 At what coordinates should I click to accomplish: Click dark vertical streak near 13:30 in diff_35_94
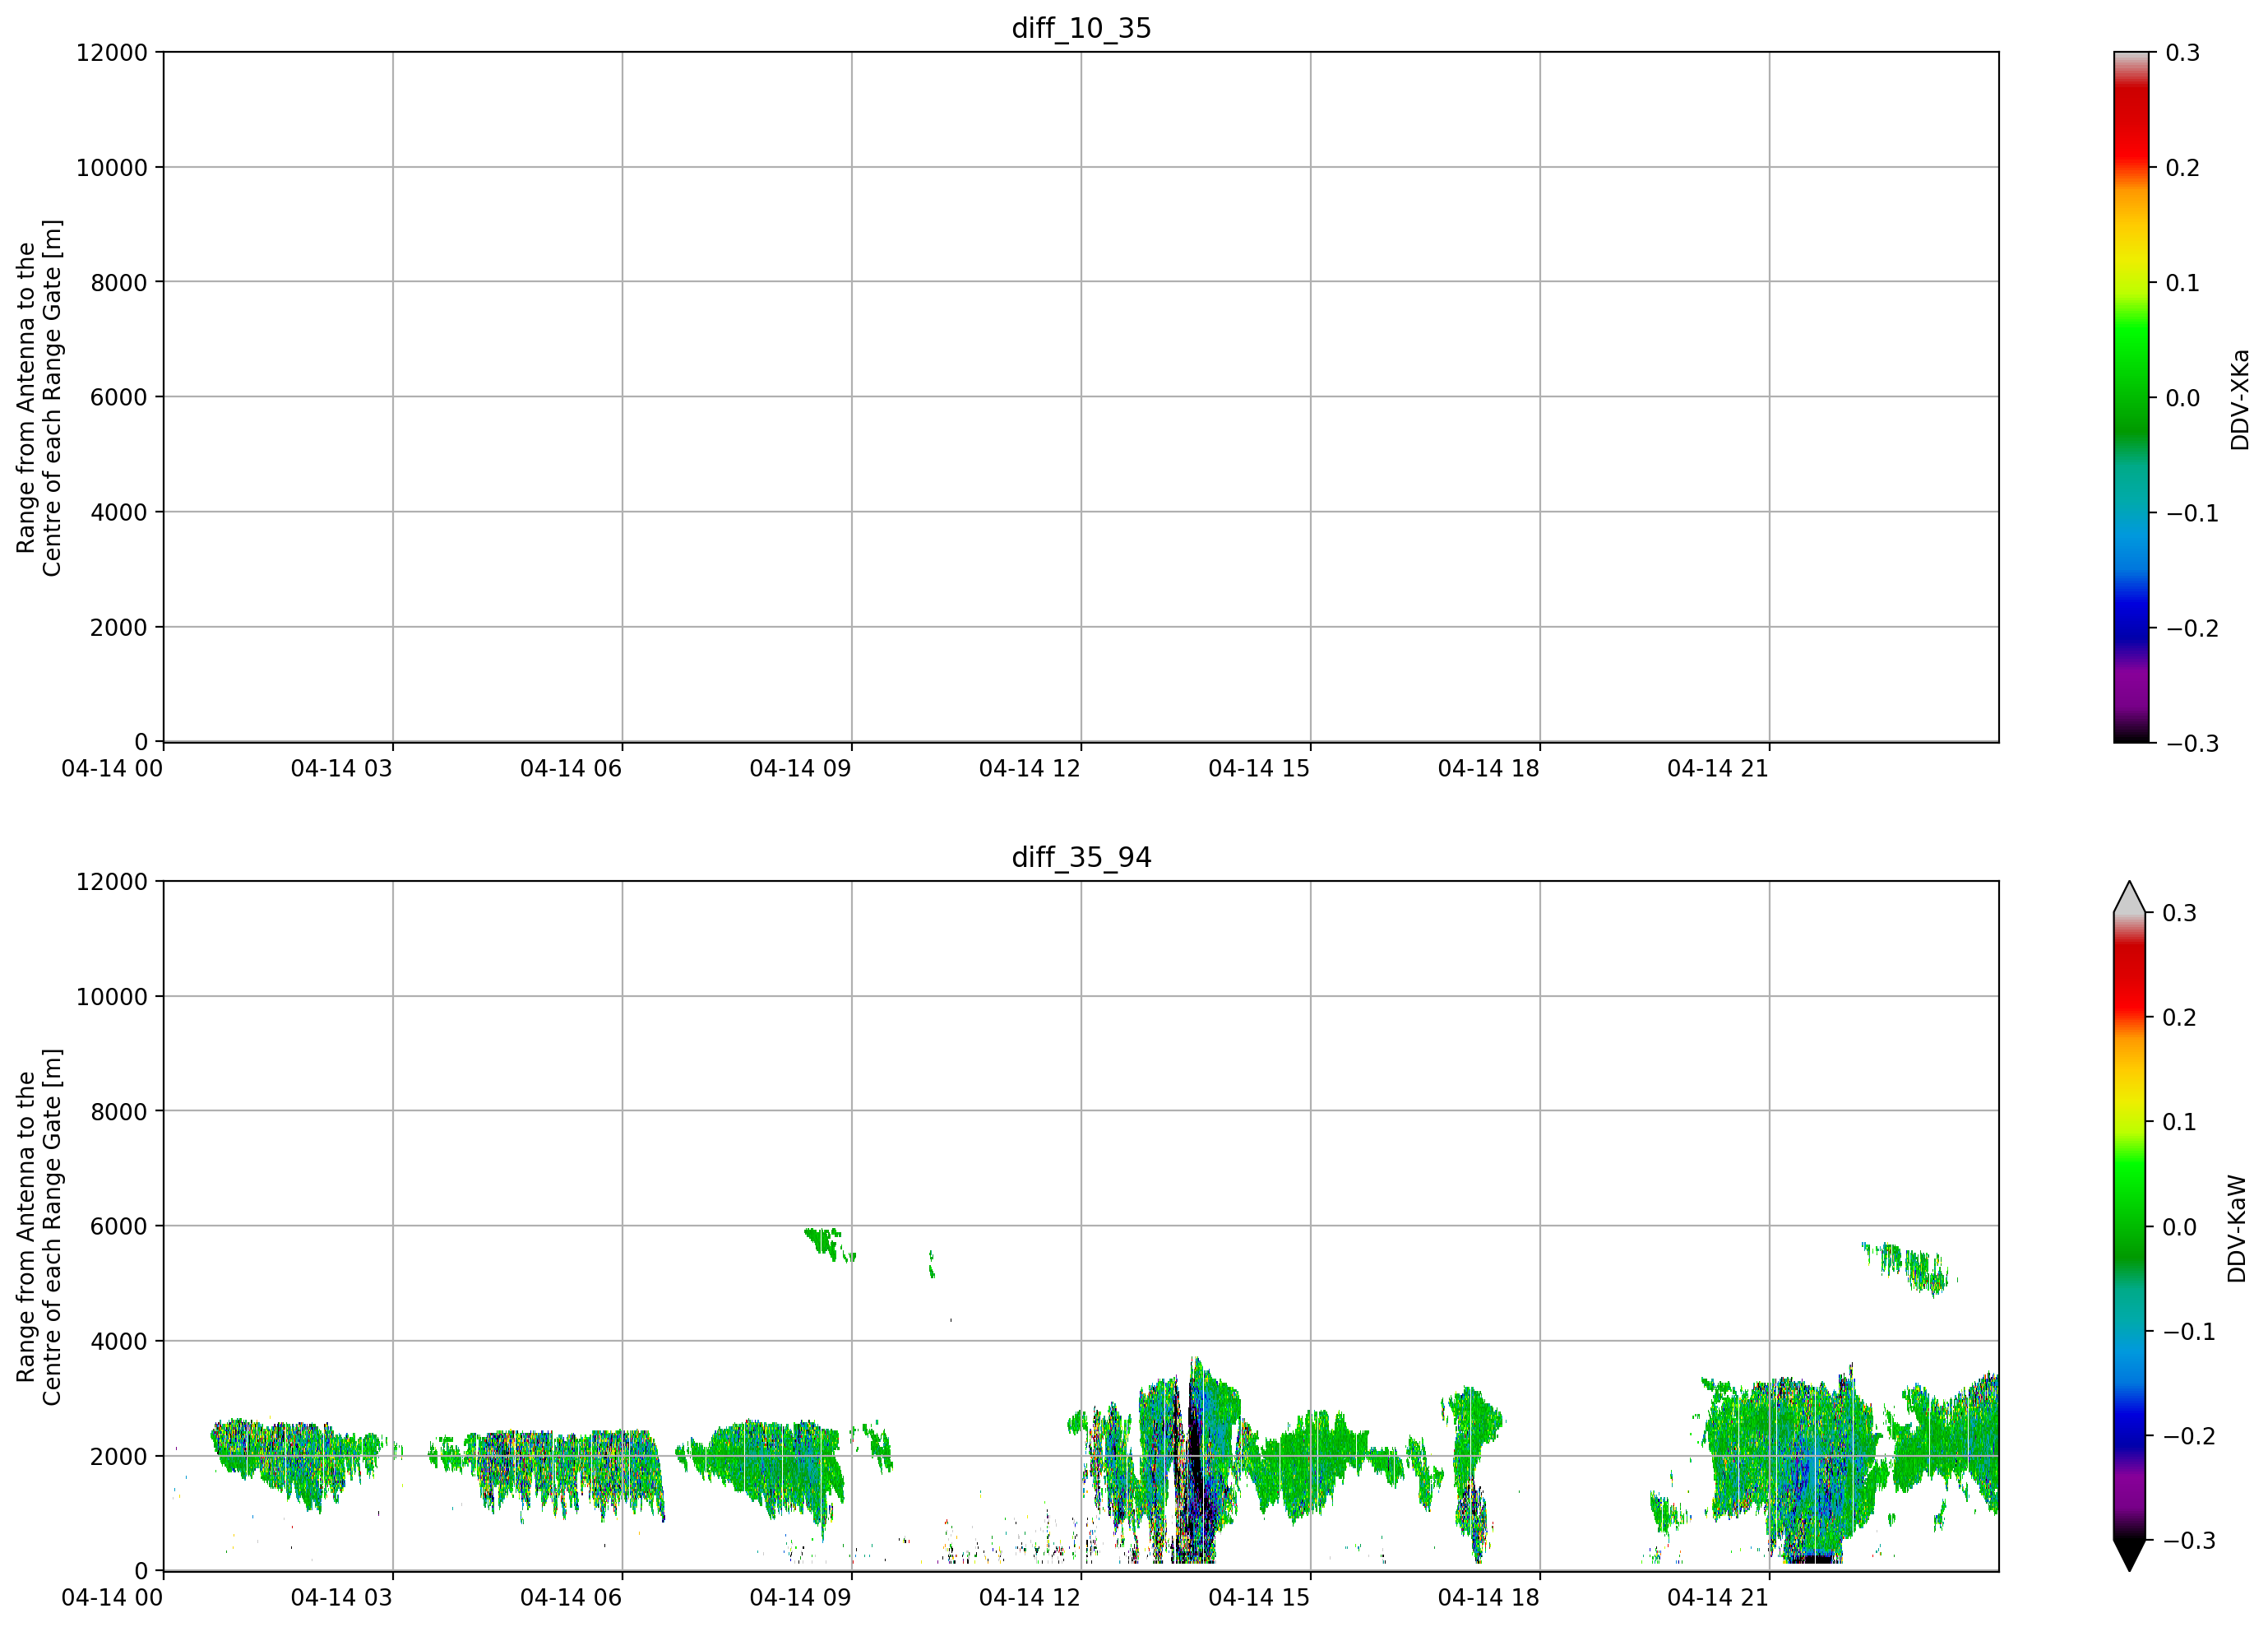(1196, 1462)
